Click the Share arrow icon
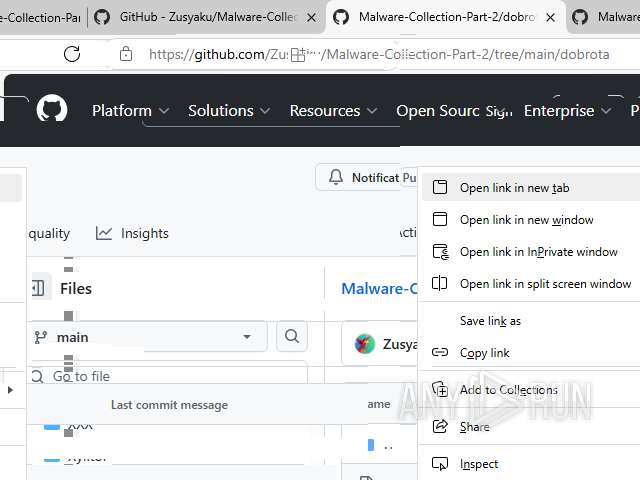This screenshot has height=480, width=640. [x=440, y=427]
